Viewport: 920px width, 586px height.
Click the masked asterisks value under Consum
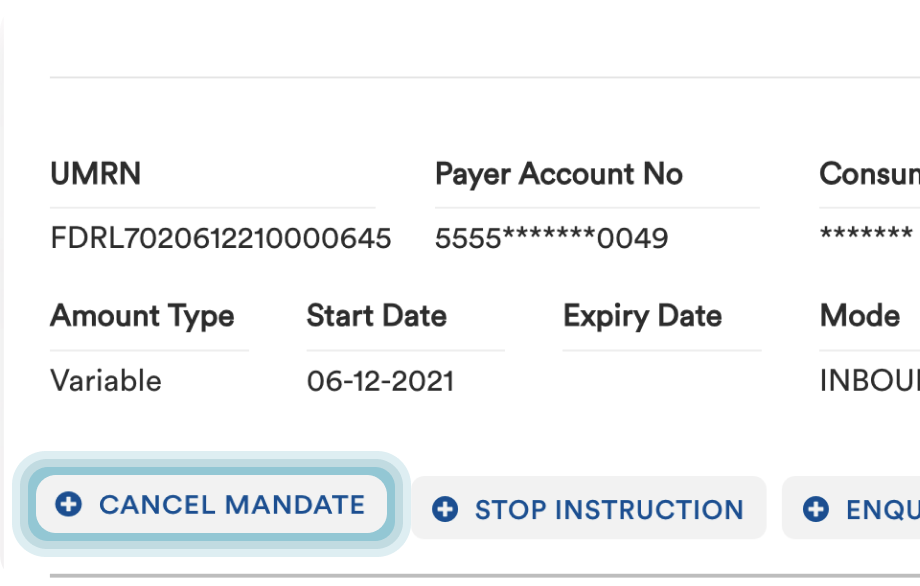click(866, 237)
